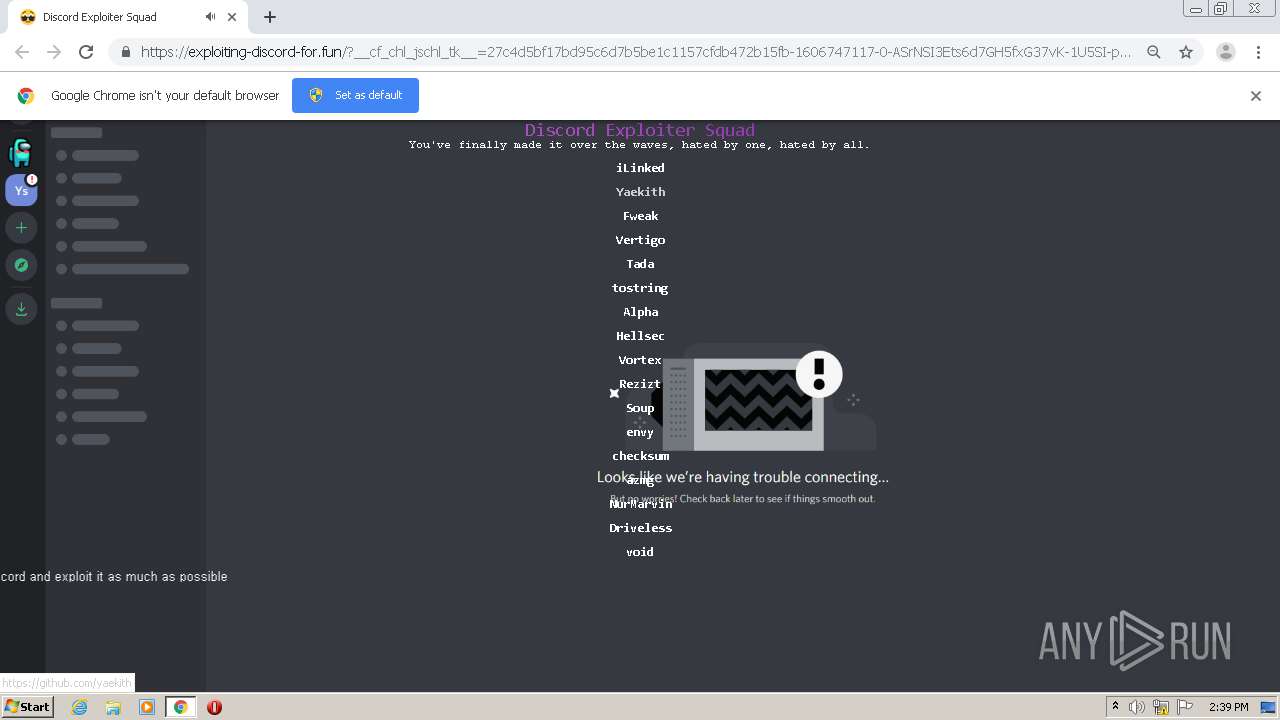Click the trouble connecting message
Viewport: 1280px width, 720px height.
pyautogui.click(x=743, y=477)
